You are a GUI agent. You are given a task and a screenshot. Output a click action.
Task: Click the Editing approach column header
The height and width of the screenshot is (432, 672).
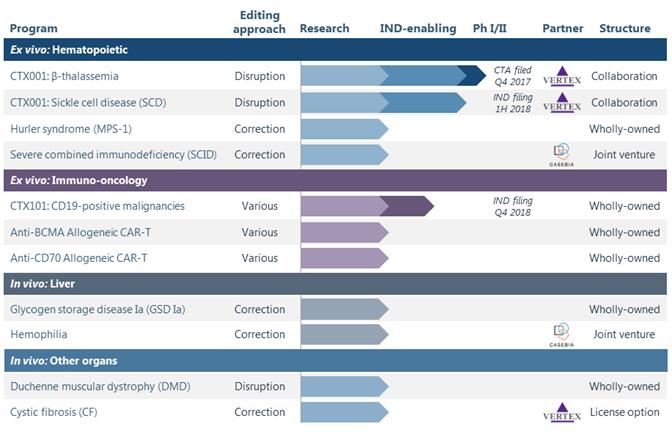click(260, 21)
